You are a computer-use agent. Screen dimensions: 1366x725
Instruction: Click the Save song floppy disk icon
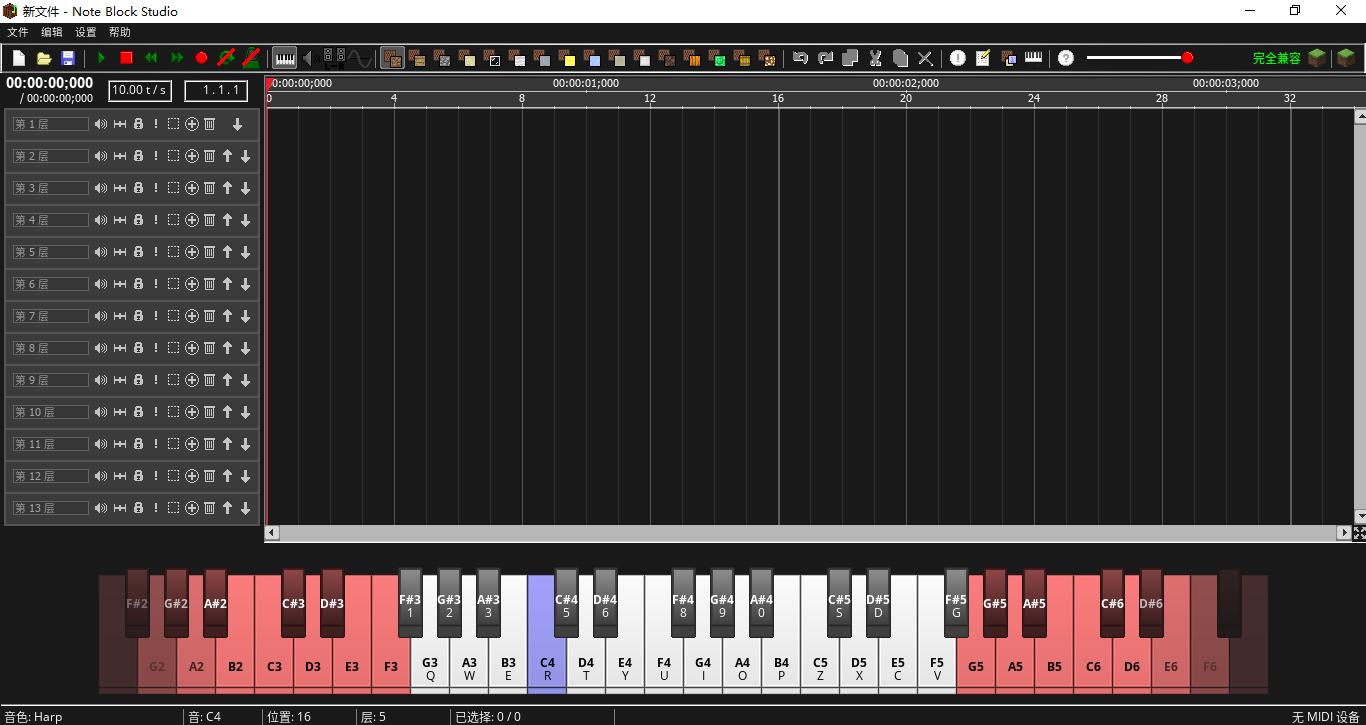(68, 58)
